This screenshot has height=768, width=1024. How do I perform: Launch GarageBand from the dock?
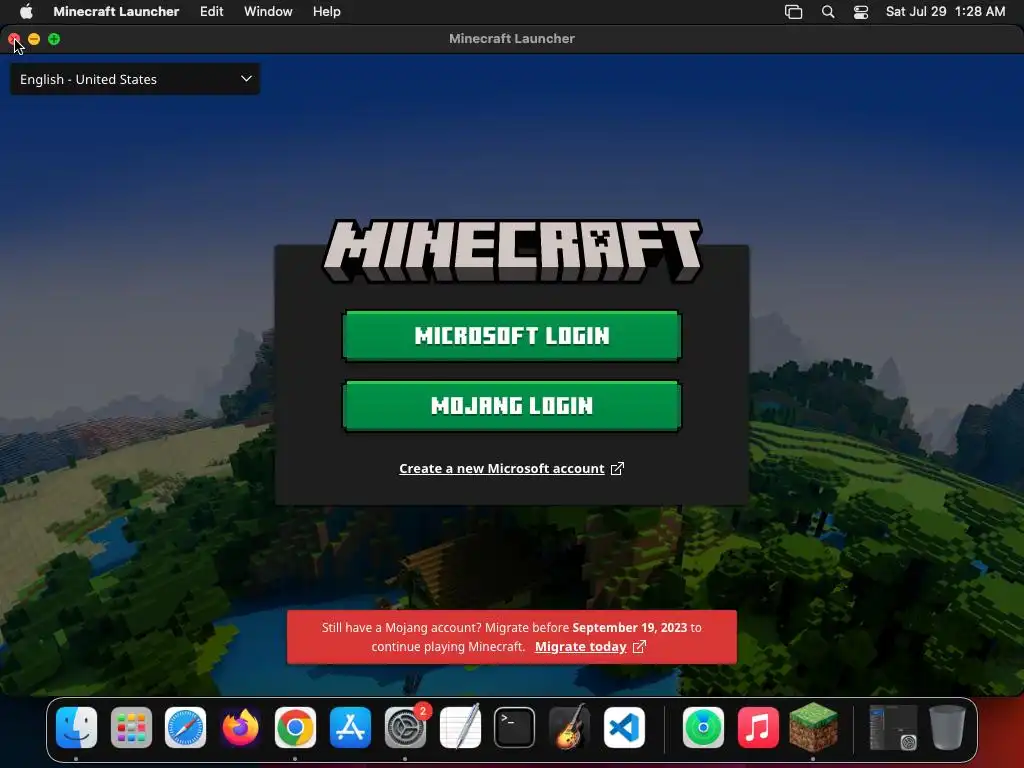(x=569, y=727)
